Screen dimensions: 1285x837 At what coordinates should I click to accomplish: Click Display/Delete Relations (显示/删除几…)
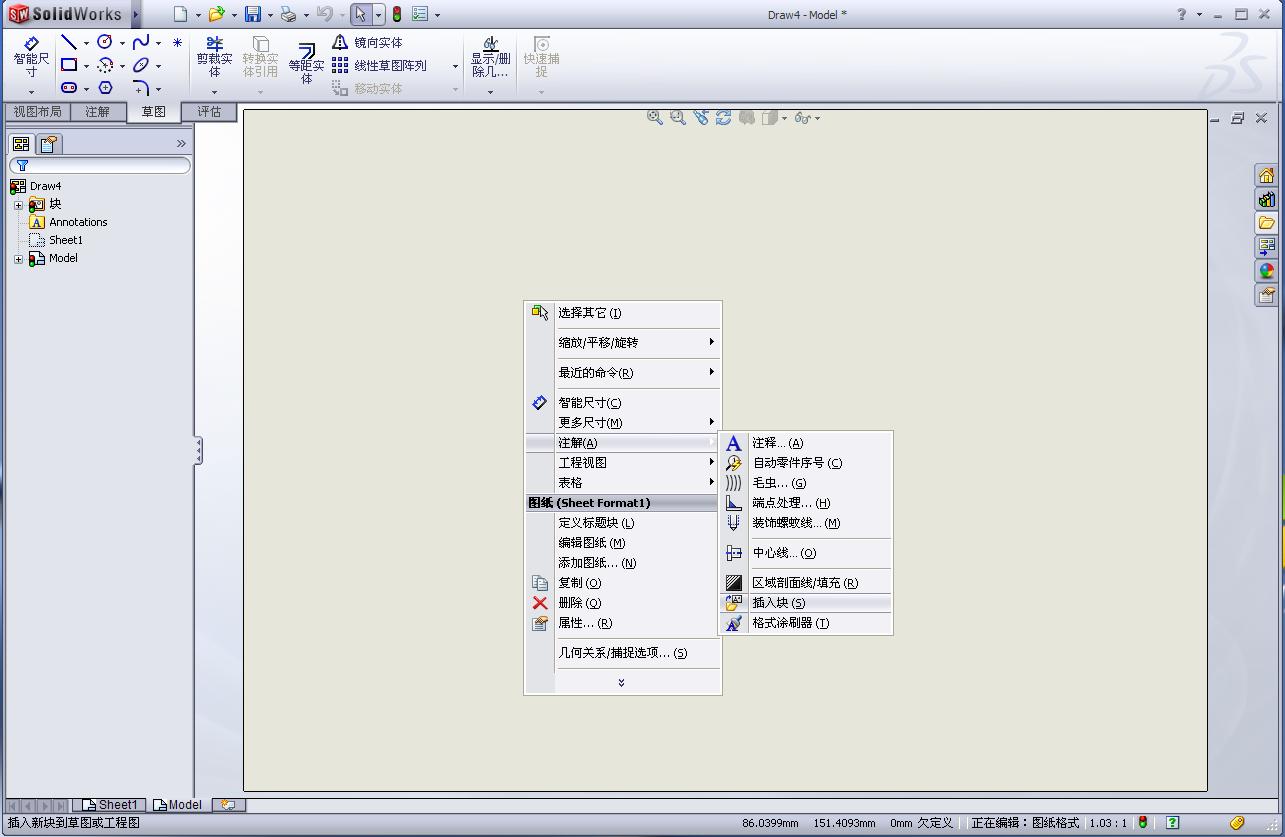point(490,57)
